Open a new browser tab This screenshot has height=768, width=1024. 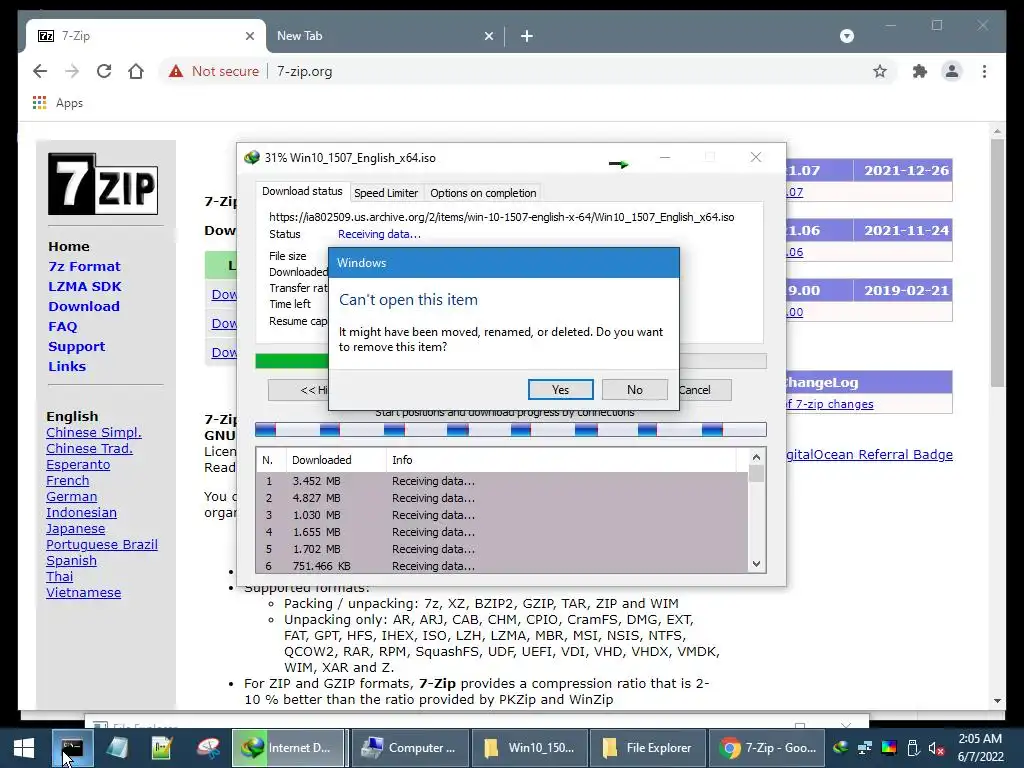526,36
